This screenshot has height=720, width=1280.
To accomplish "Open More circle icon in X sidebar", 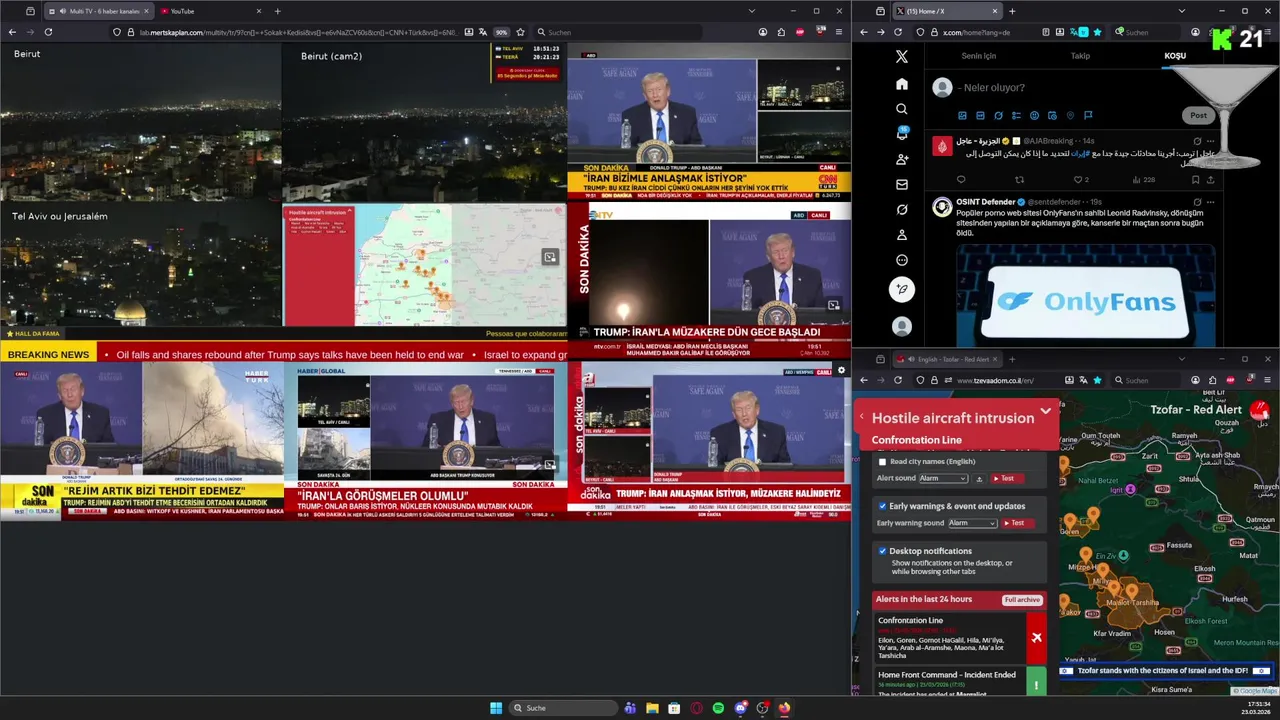I will [902, 261].
